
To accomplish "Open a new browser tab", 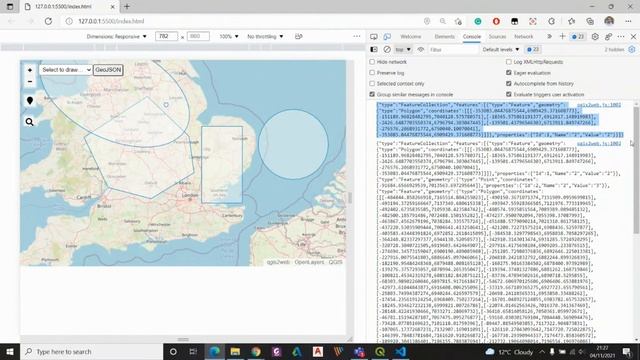I will click(x=127, y=7).
